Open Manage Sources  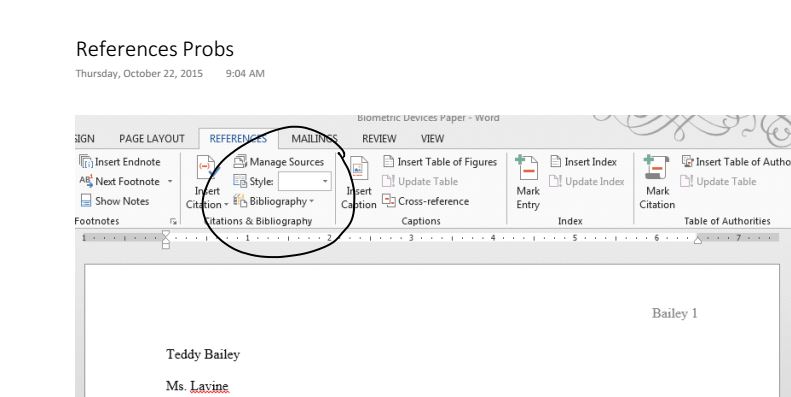(278, 161)
